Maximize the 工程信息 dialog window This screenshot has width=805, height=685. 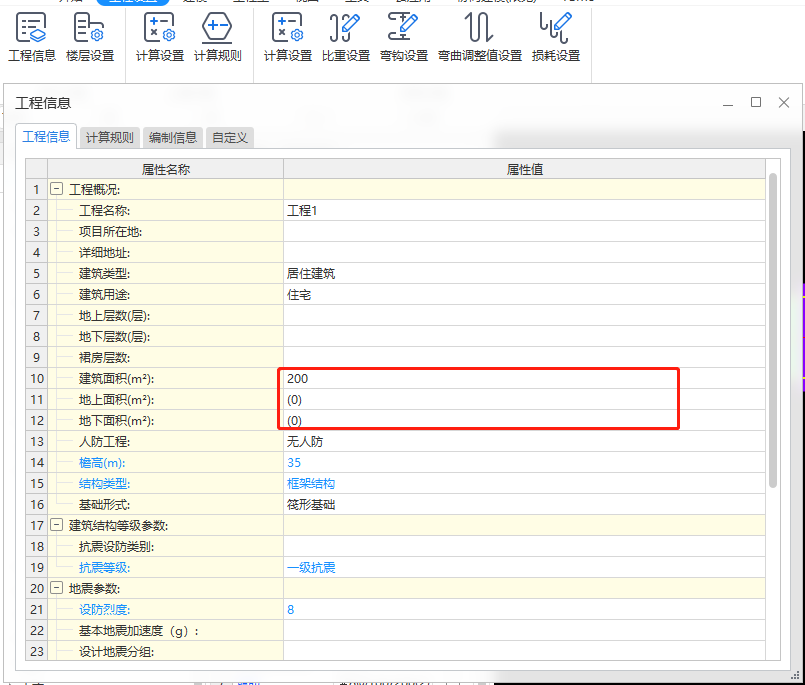tap(756, 102)
